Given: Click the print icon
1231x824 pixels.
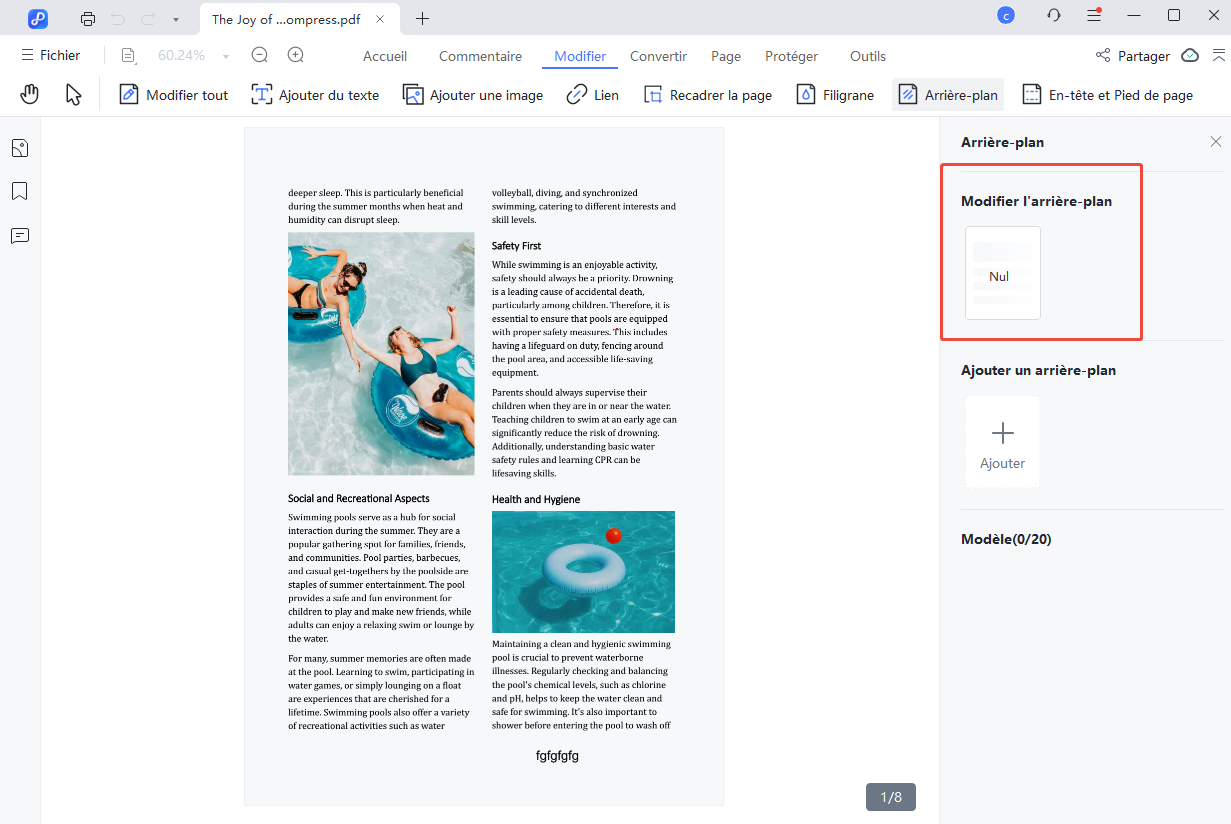Looking at the screenshot, I should (x=88, y=18).
